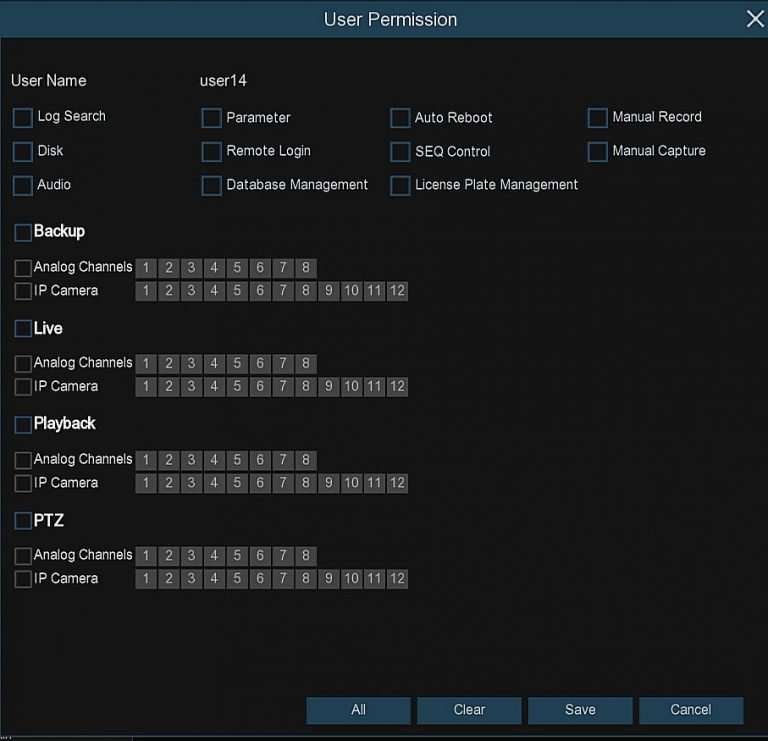Select Playback IP camera channel 6
Viewport: 768px width, 741px height.
pyautogui.click(x=260, y=483)
